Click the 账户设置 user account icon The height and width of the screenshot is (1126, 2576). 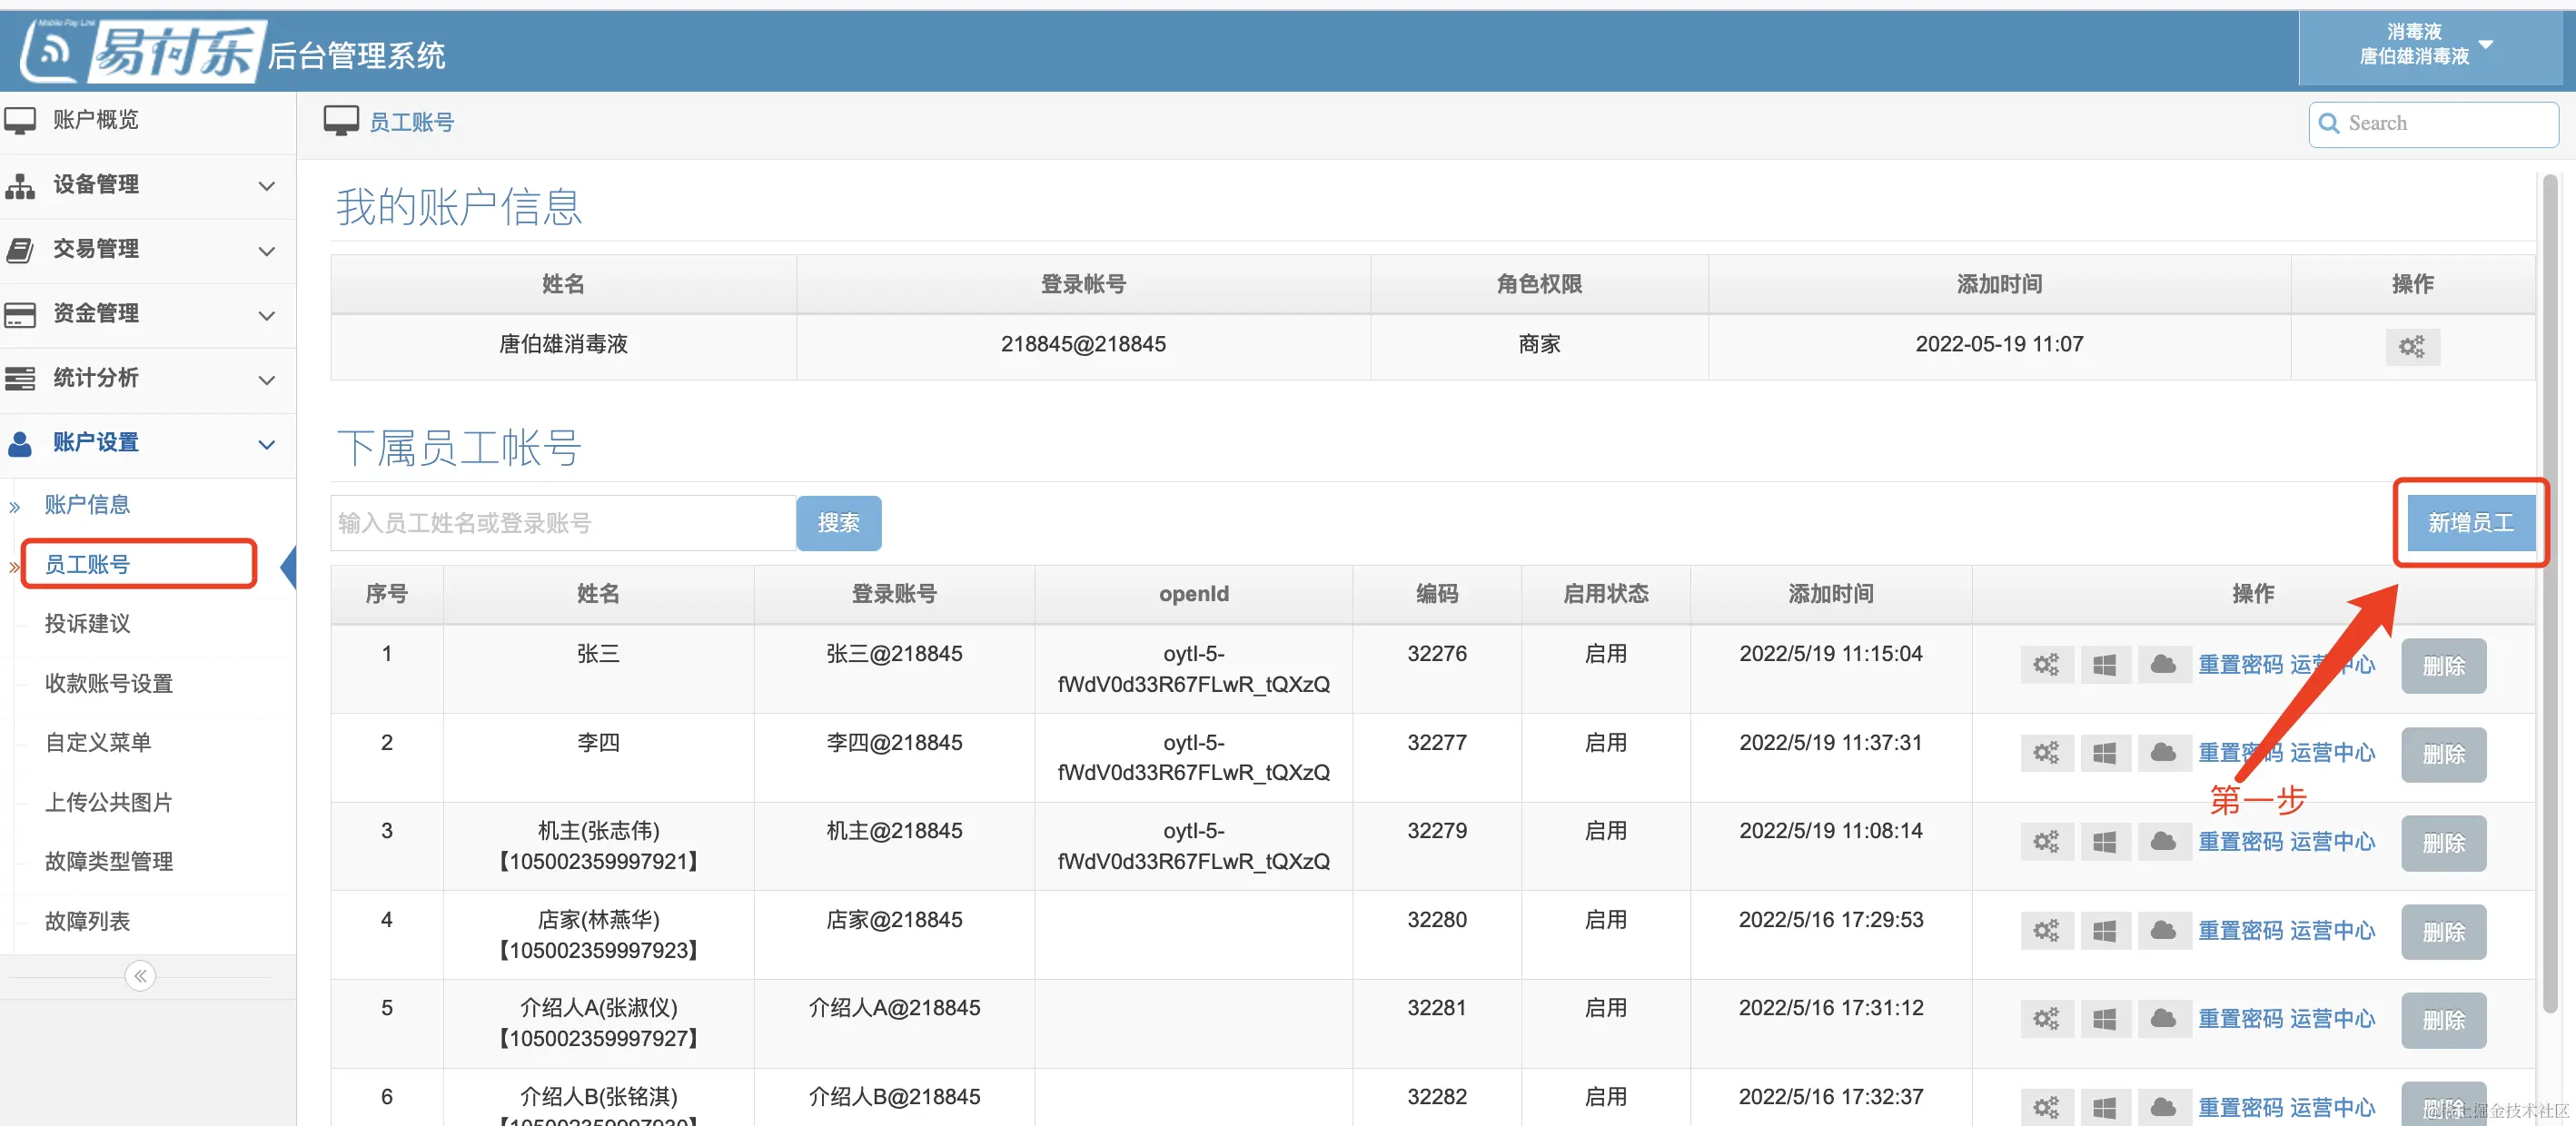point(20,443)
